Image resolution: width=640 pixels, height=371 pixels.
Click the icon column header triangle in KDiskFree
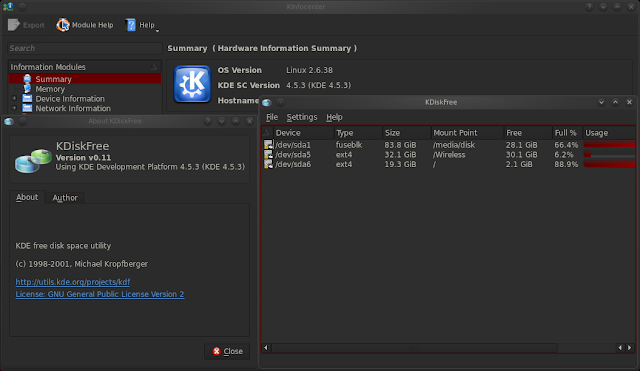[267, 133]
